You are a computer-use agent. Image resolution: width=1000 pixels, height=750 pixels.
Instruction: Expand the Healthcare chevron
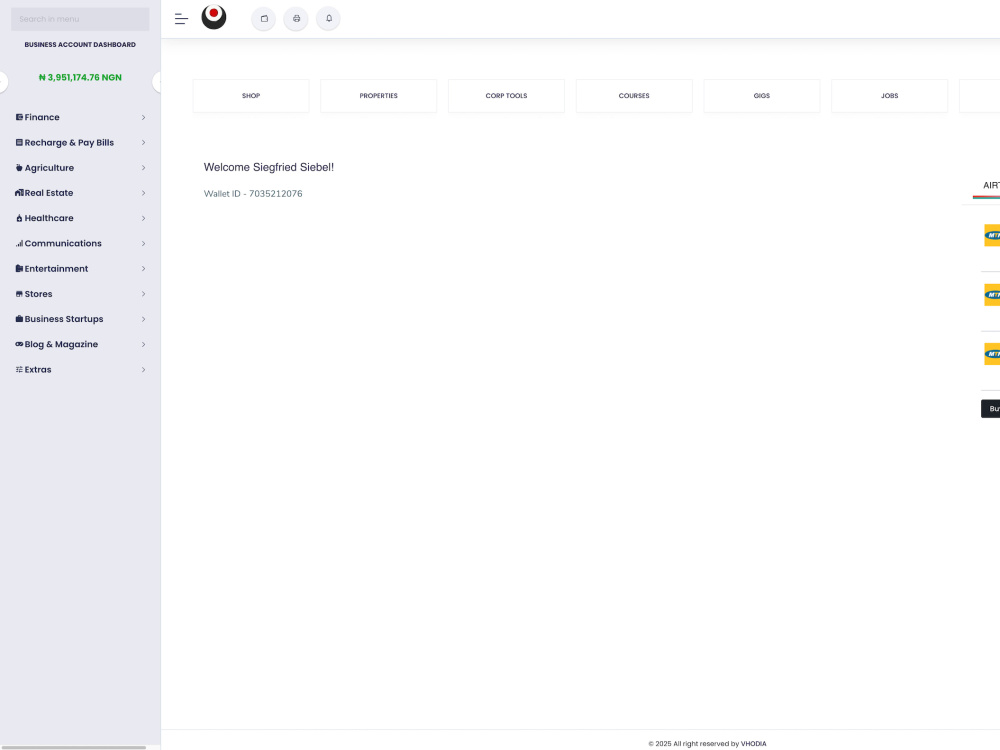click(x=143, y=218)
